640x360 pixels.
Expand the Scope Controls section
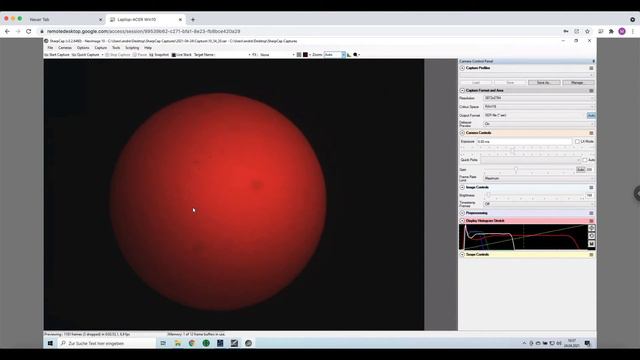pyautogui.click(x=462, y=255)
